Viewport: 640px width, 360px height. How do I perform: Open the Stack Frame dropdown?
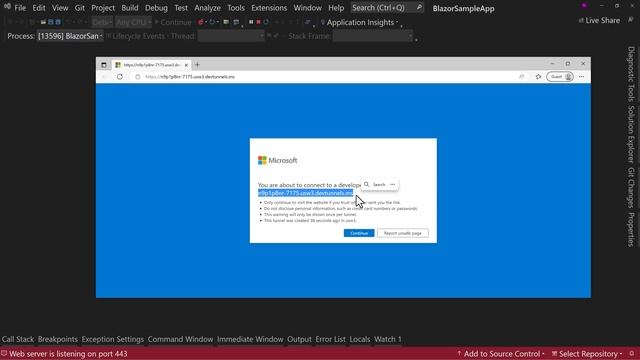click(x=373, y=36)
